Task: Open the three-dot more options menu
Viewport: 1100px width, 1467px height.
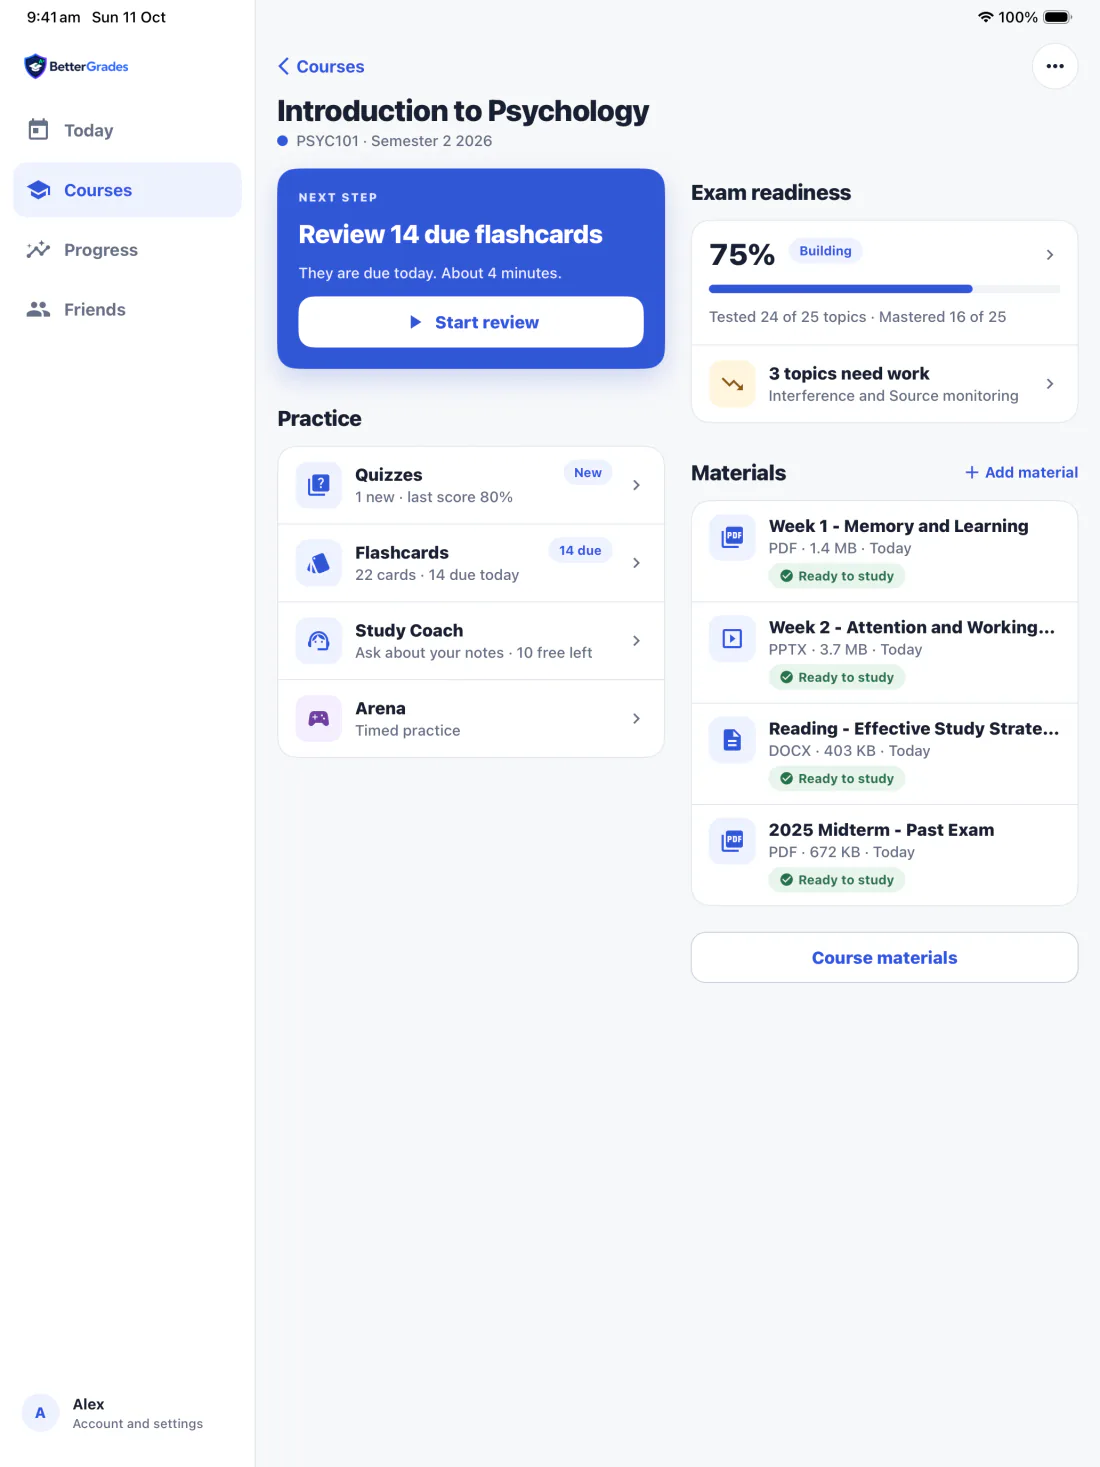Action: [1055, 66]
